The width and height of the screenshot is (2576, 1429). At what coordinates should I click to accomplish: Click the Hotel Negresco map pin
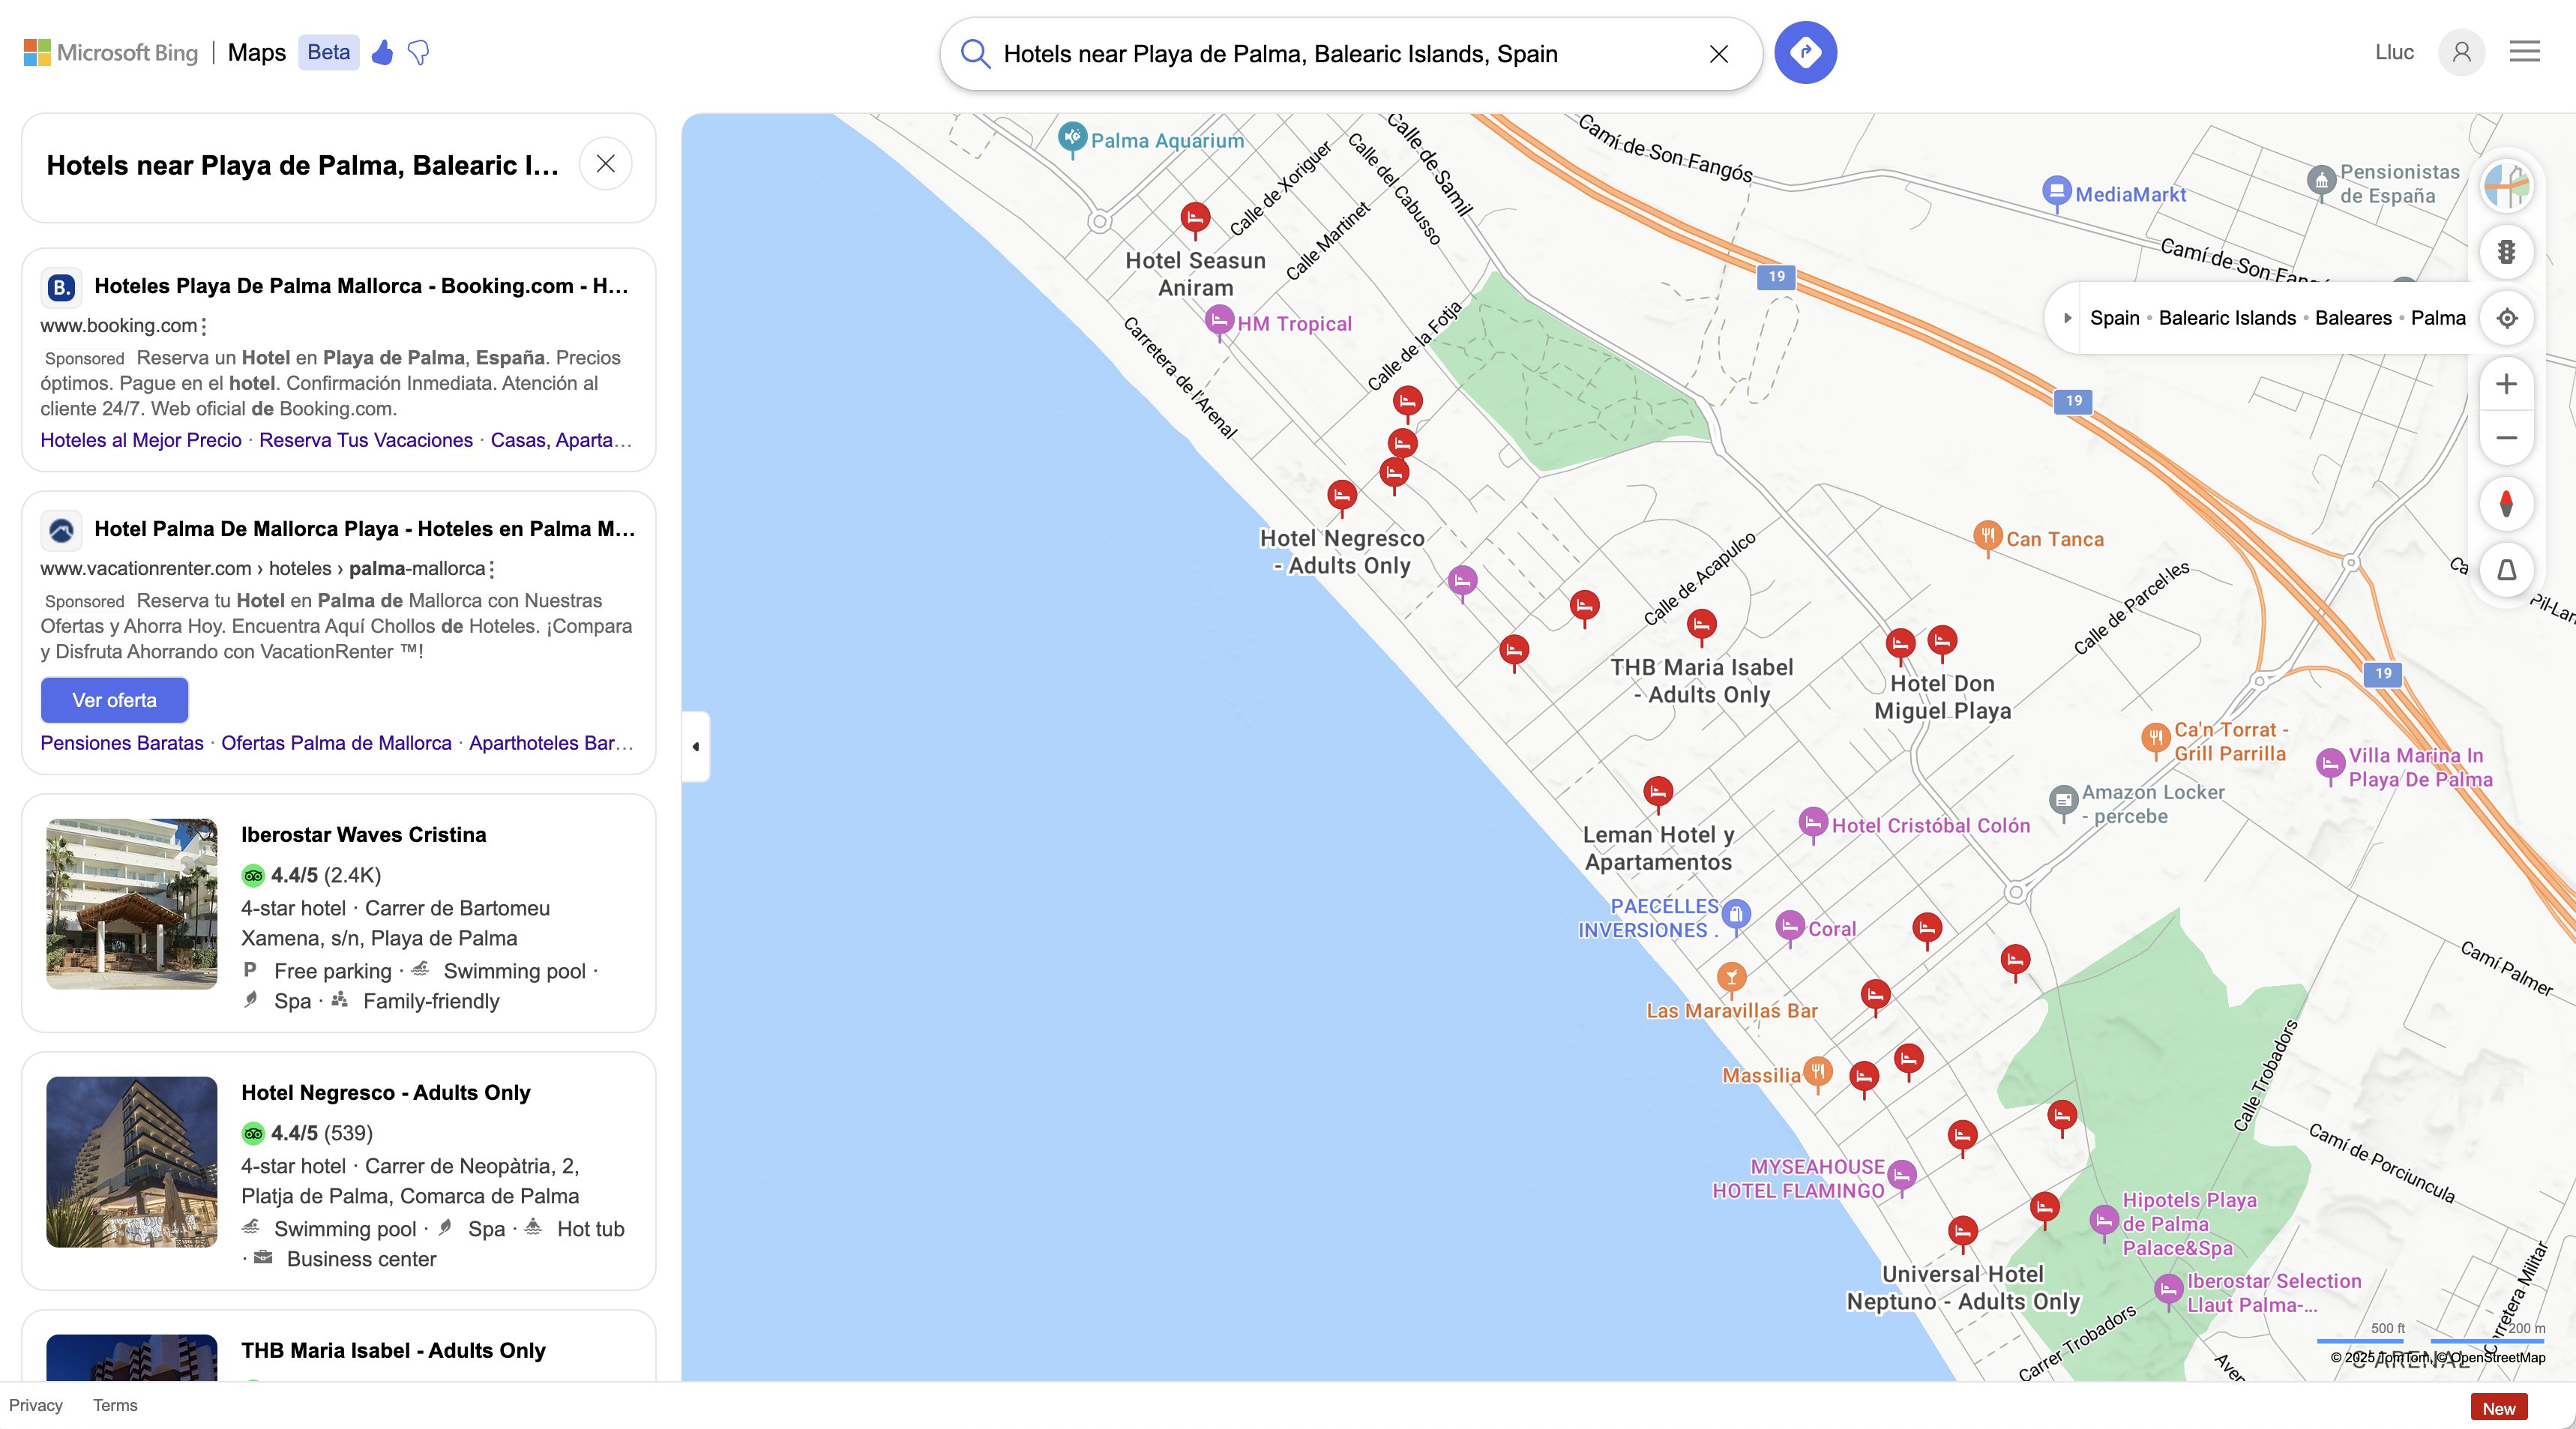click(1342, 496)
